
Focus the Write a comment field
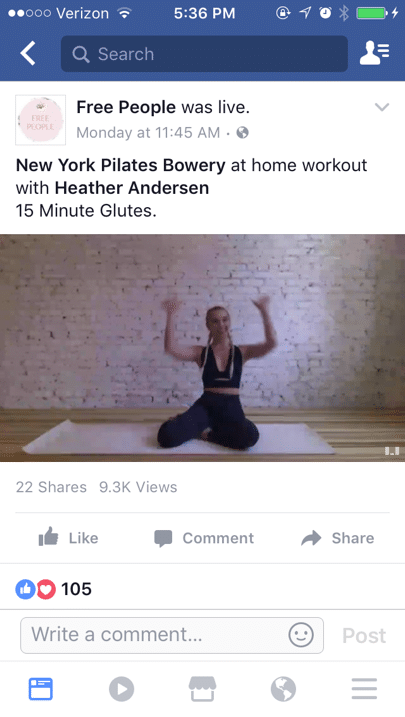[172, 635]
